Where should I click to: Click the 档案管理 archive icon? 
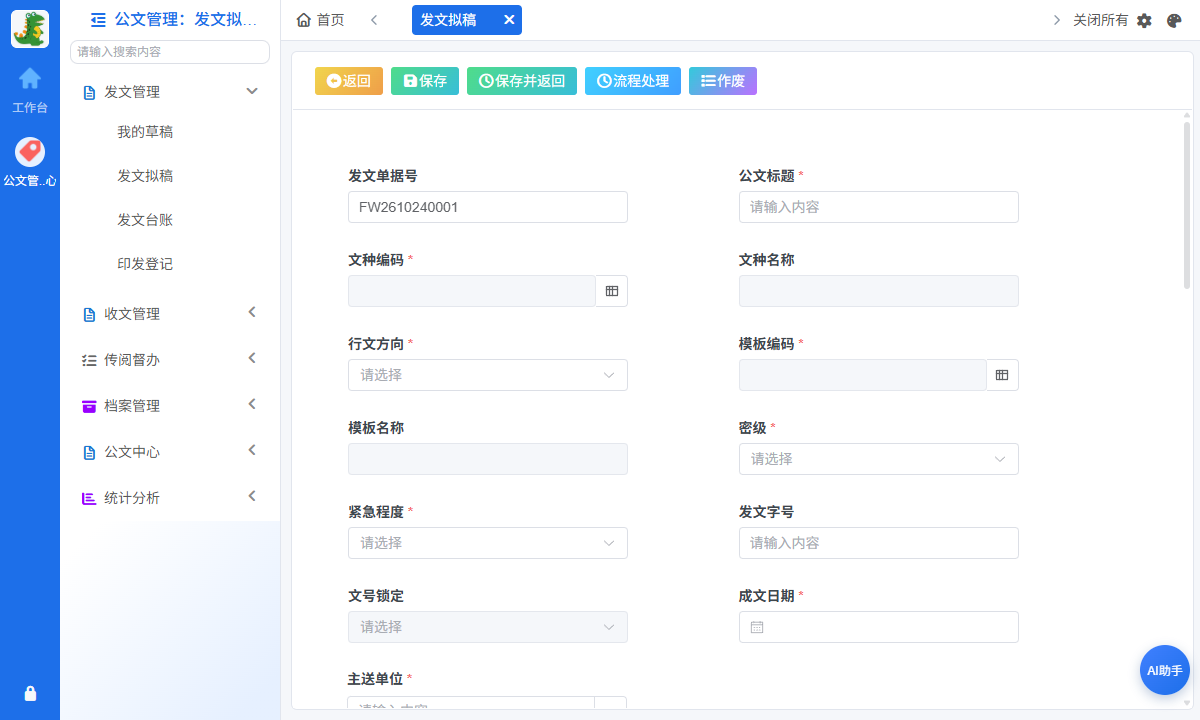(89, 406)
